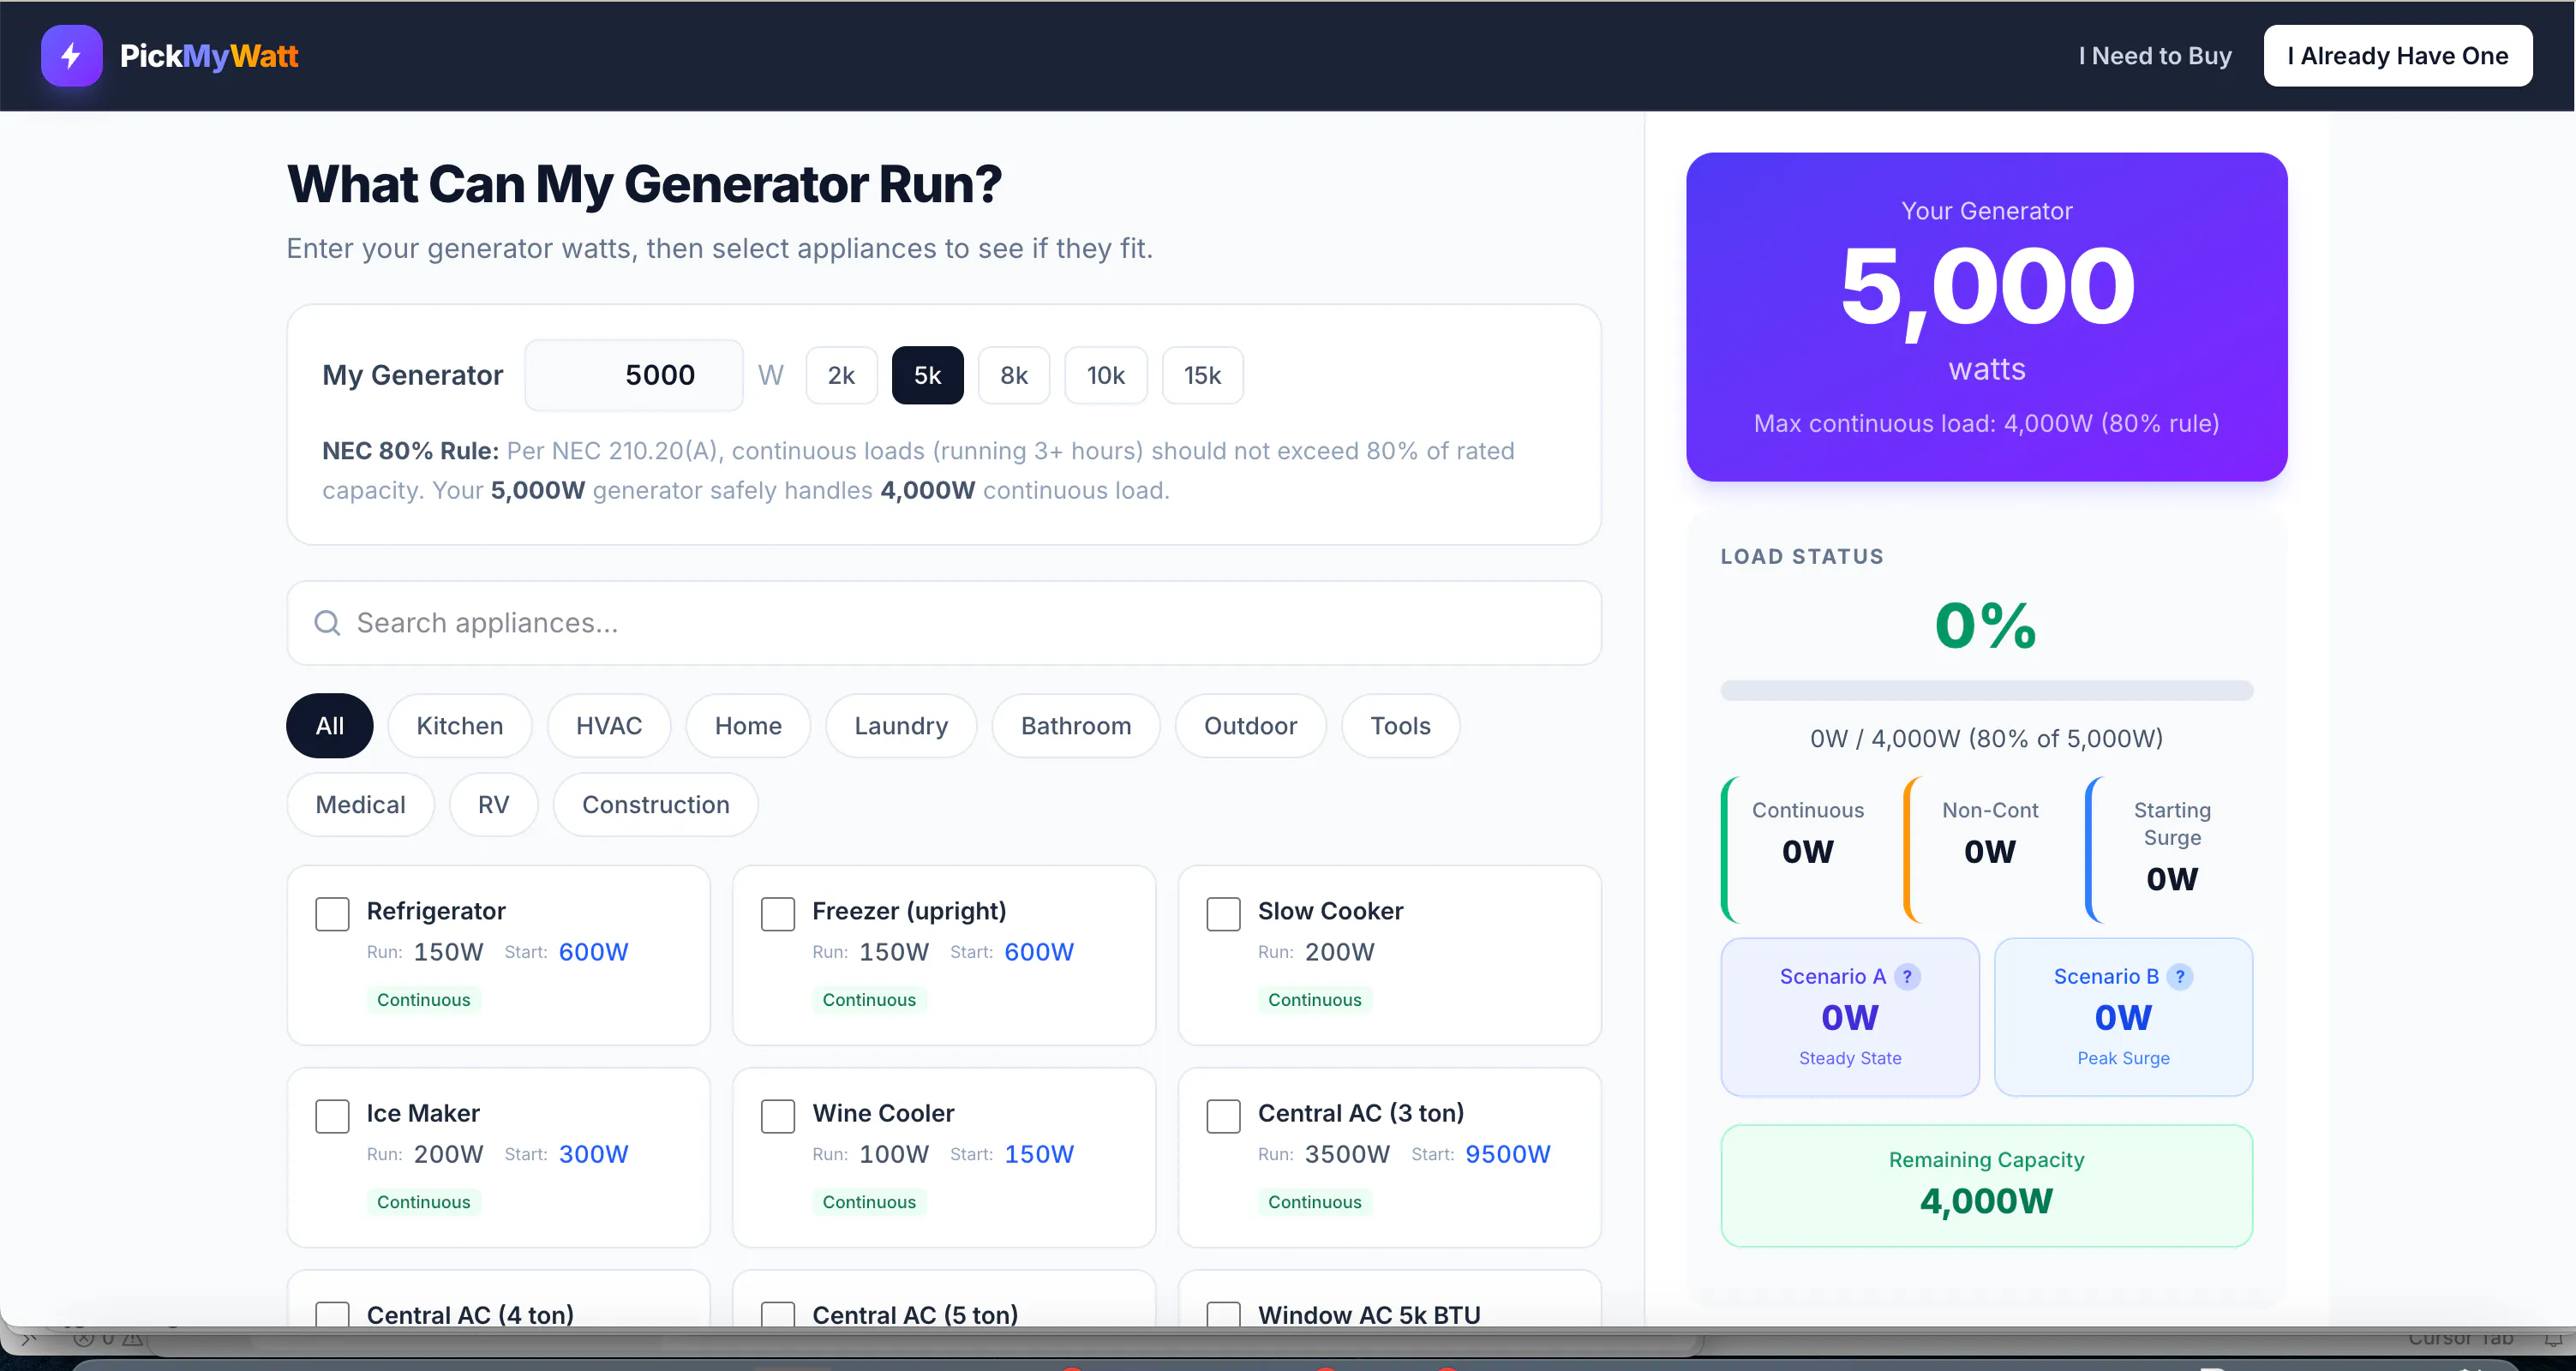Click the search magnifier icon
Screen dimensions: 2576x1371
pyautogui.click(x=327, y=623)
